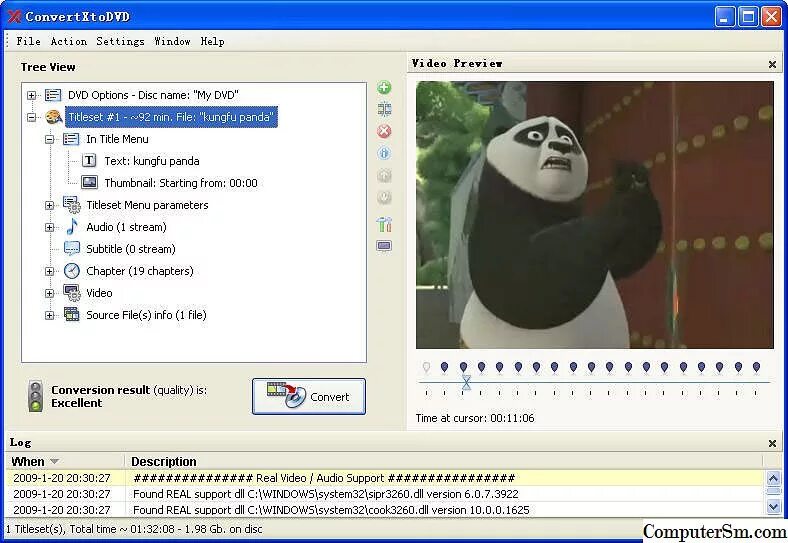The image size is (788, 543).
Task: Minimize the ConvertXtoDVD window
Action: (724, 17)
